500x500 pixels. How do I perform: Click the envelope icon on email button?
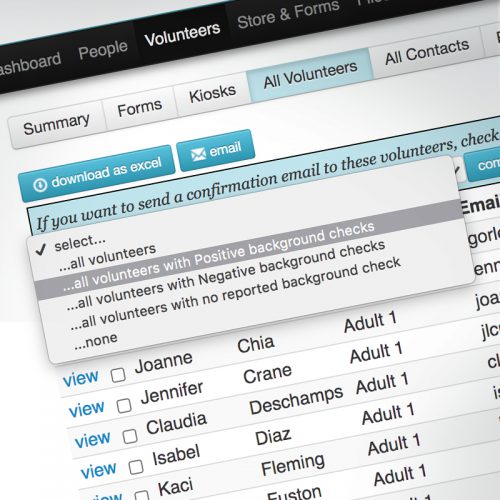pyautogui.click(x=198, y=154)
